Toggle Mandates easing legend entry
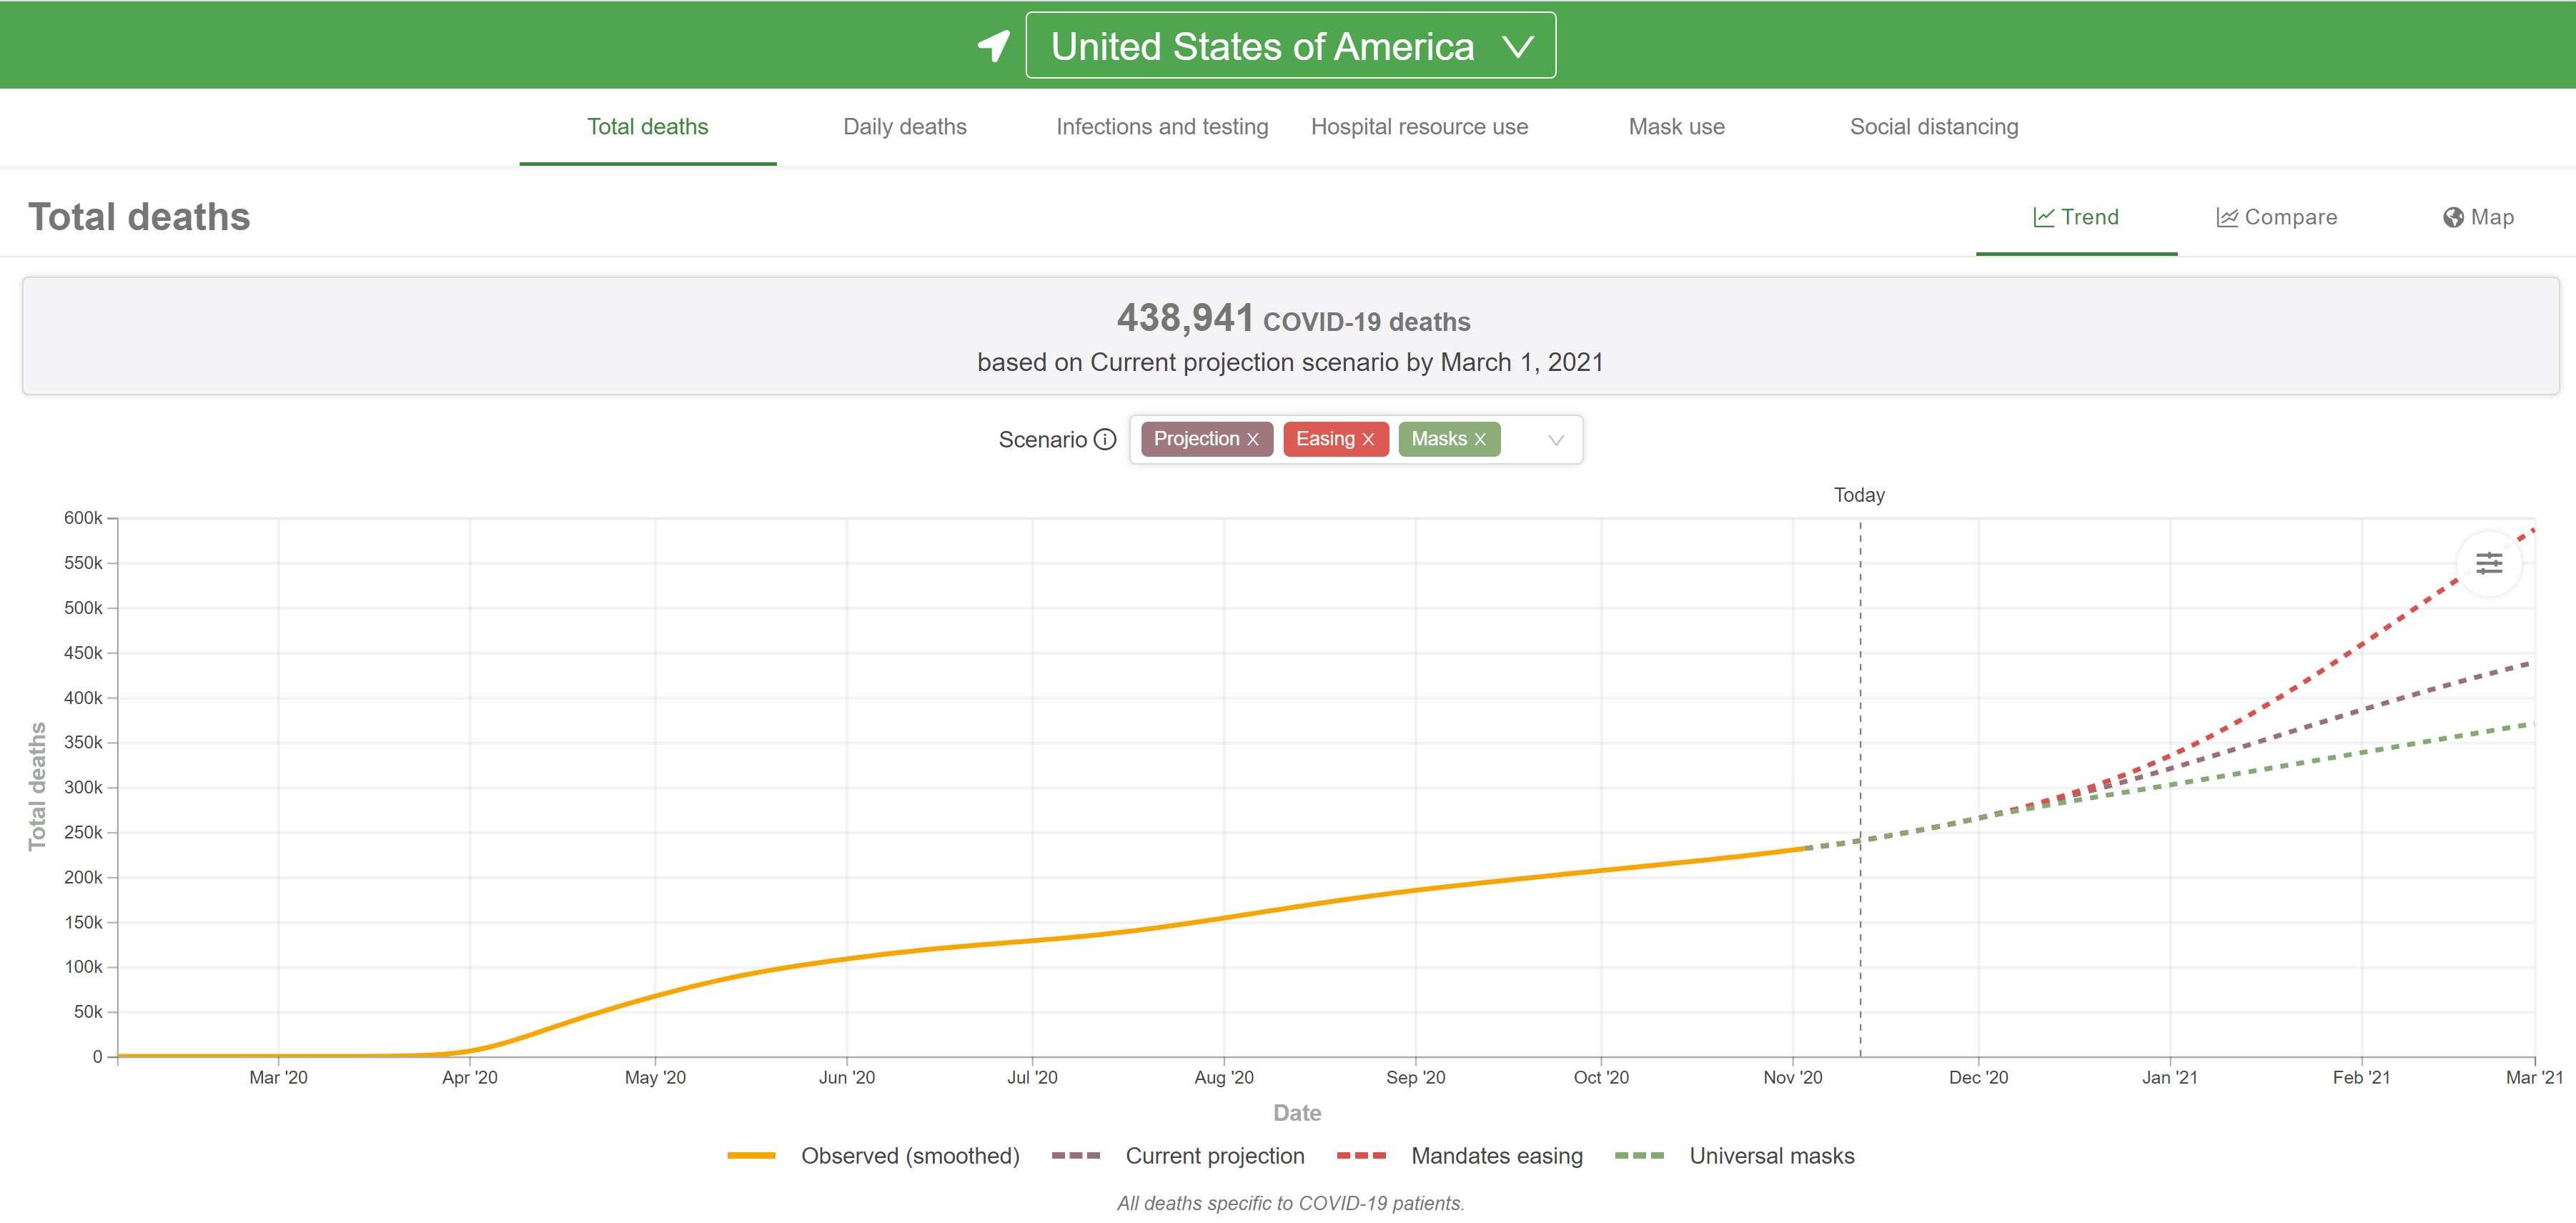 (1460, 1156)
